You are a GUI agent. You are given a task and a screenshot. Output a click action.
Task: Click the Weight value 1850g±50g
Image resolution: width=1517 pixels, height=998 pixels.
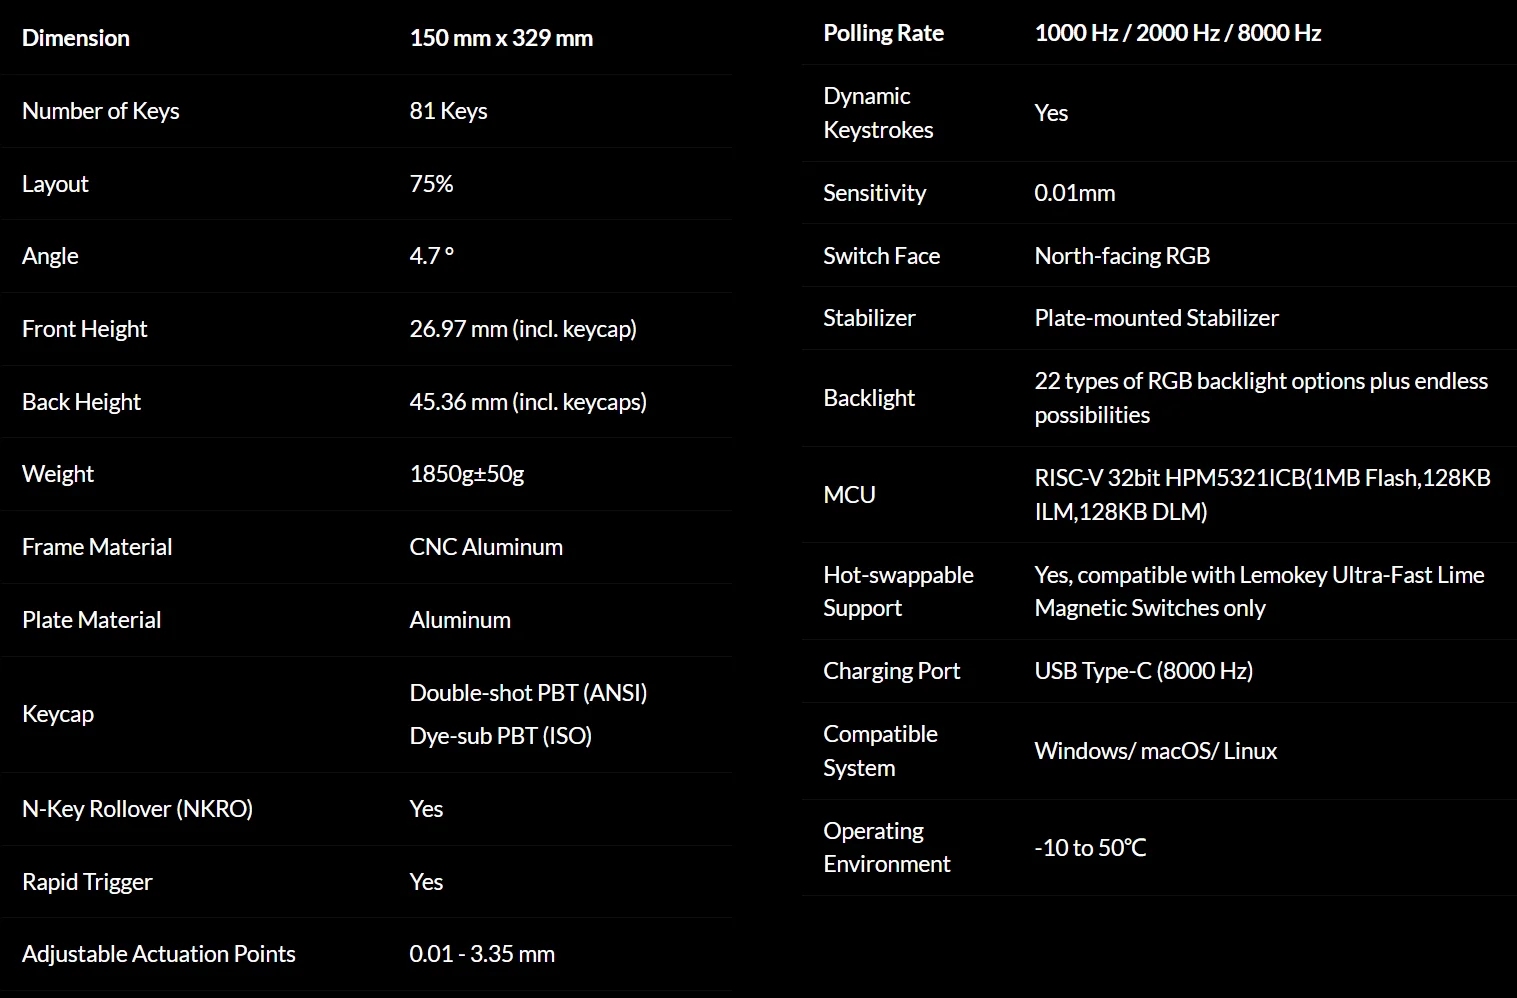pyautogui.click(x=467, y=474)
